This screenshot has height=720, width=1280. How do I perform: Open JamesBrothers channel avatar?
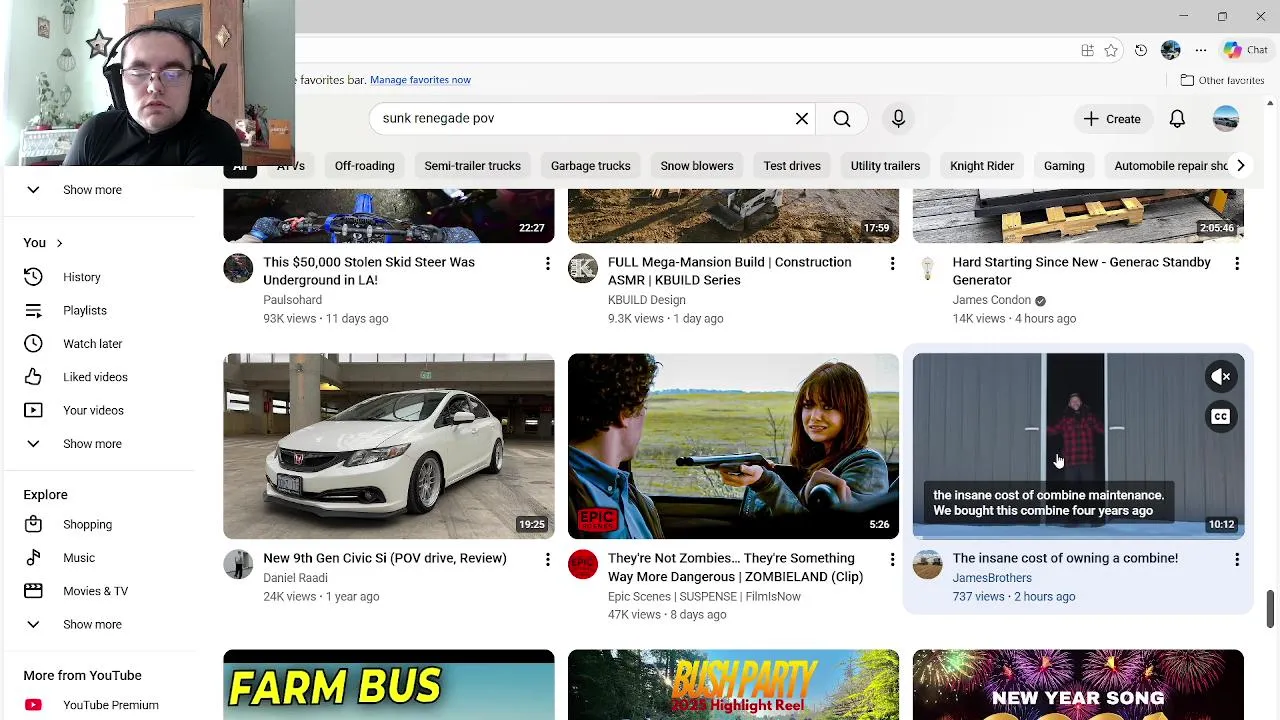coord(927,564)
